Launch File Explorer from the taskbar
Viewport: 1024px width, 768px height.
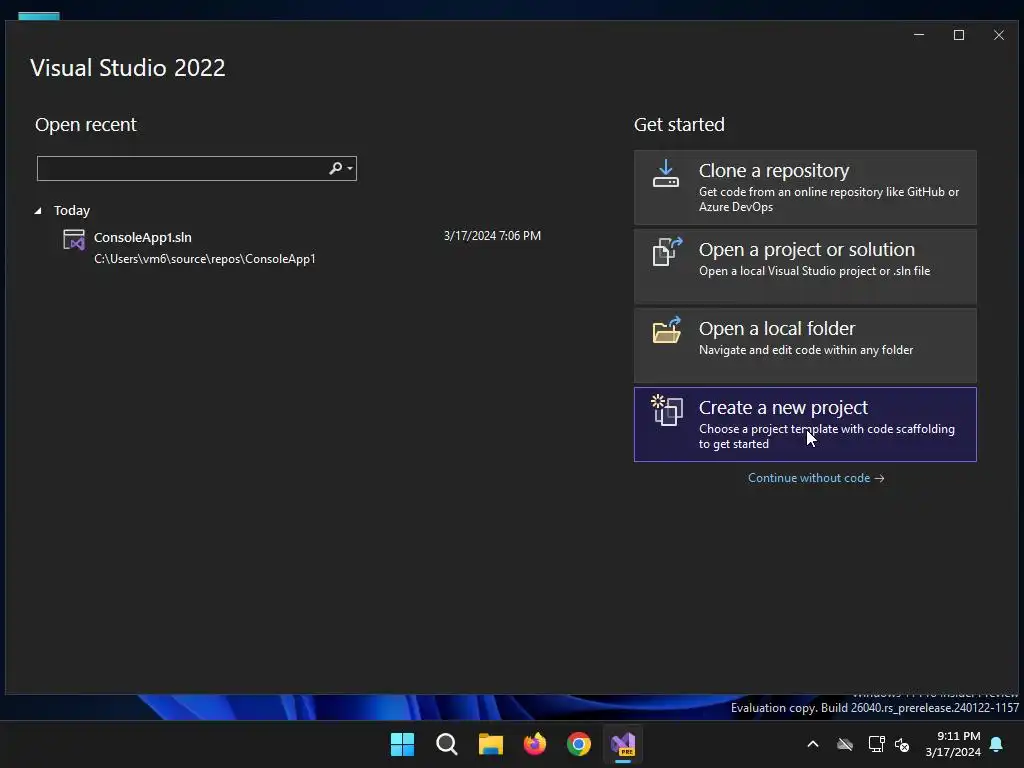pos(490,744)
